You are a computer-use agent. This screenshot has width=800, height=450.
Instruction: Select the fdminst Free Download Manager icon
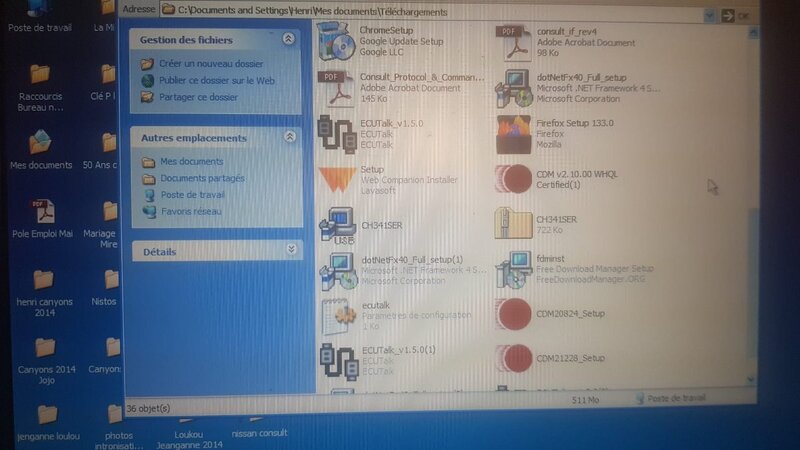coord(515,270)
